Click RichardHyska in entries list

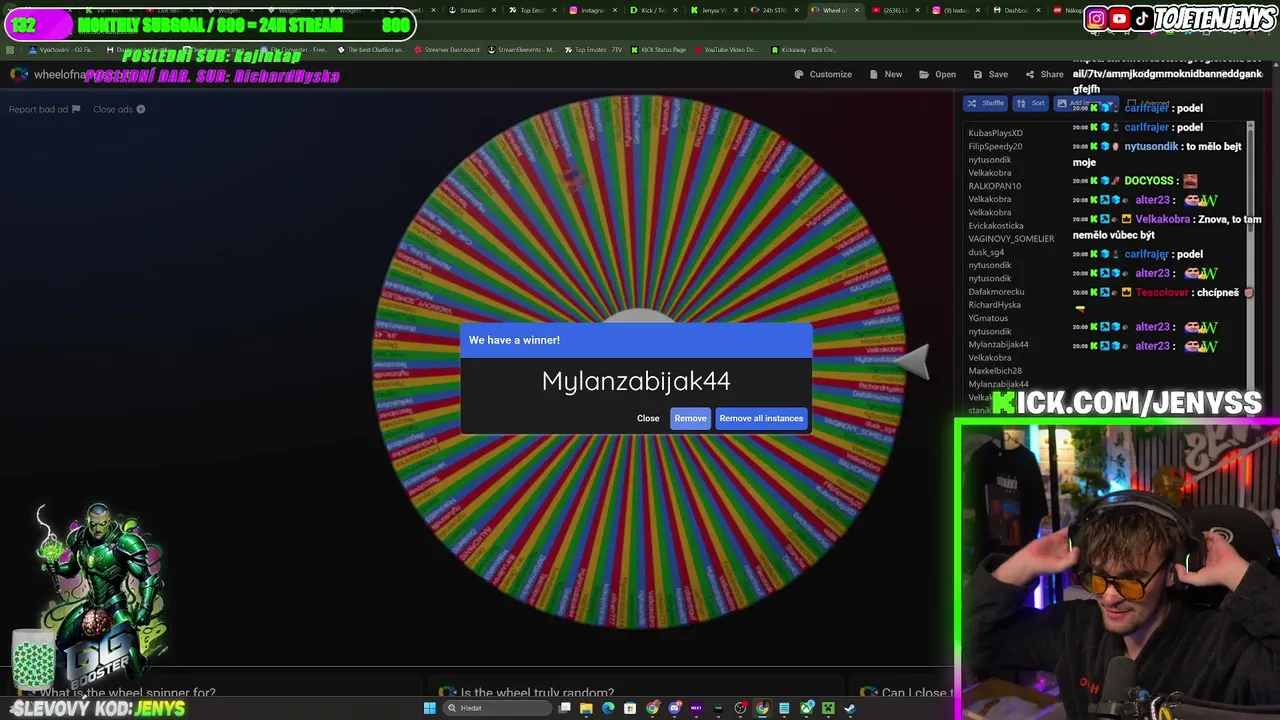coord(994,305)
